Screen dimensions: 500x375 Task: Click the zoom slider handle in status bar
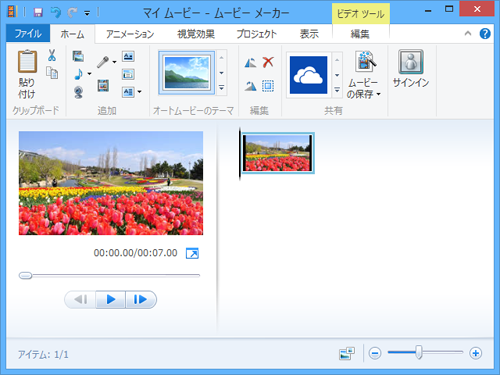point(419,352)
